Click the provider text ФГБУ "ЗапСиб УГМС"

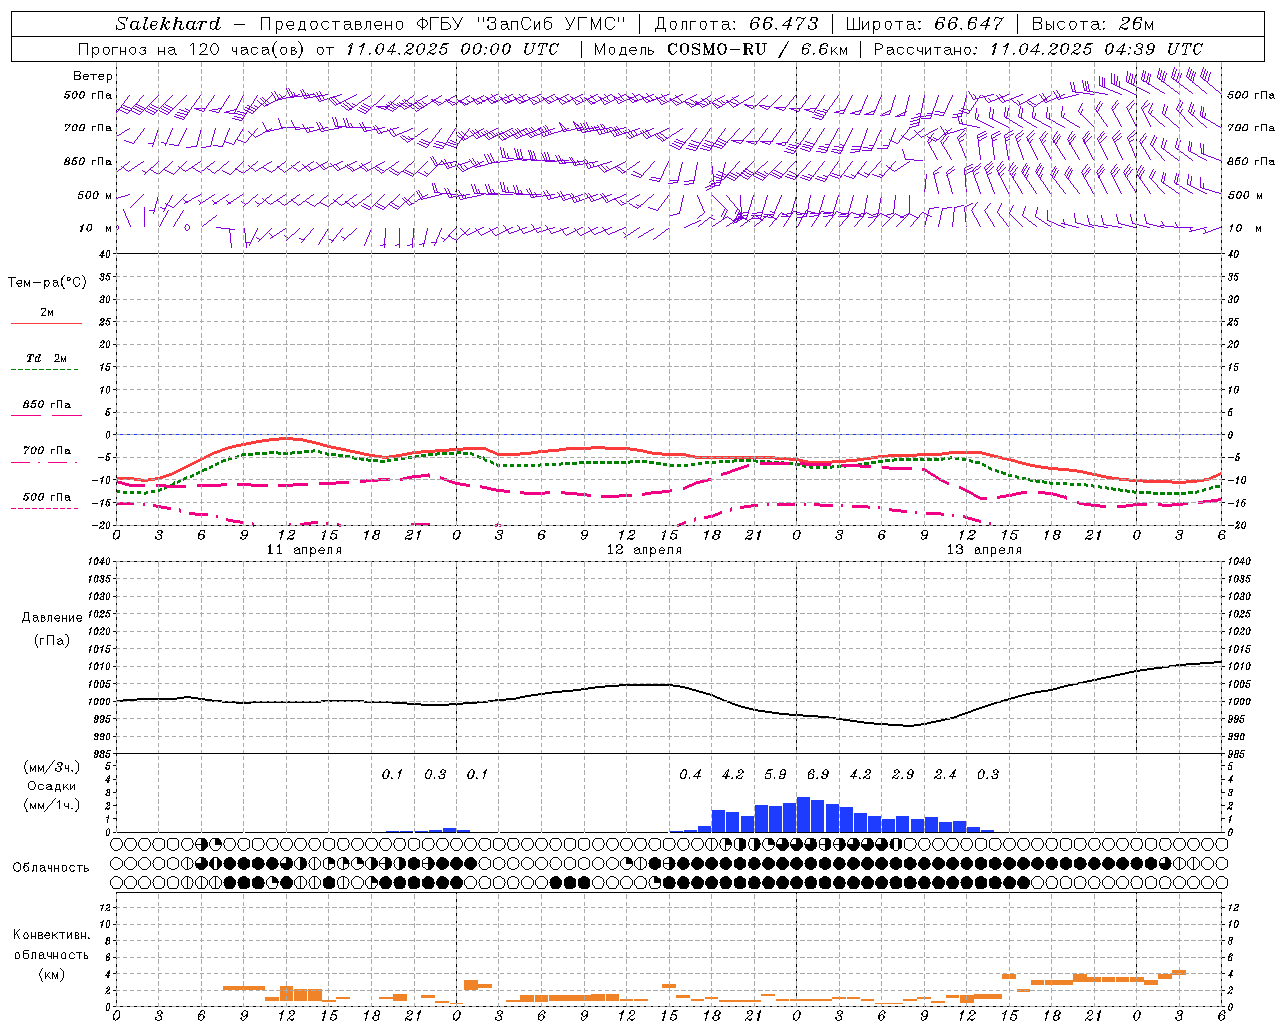click(520, 24)
